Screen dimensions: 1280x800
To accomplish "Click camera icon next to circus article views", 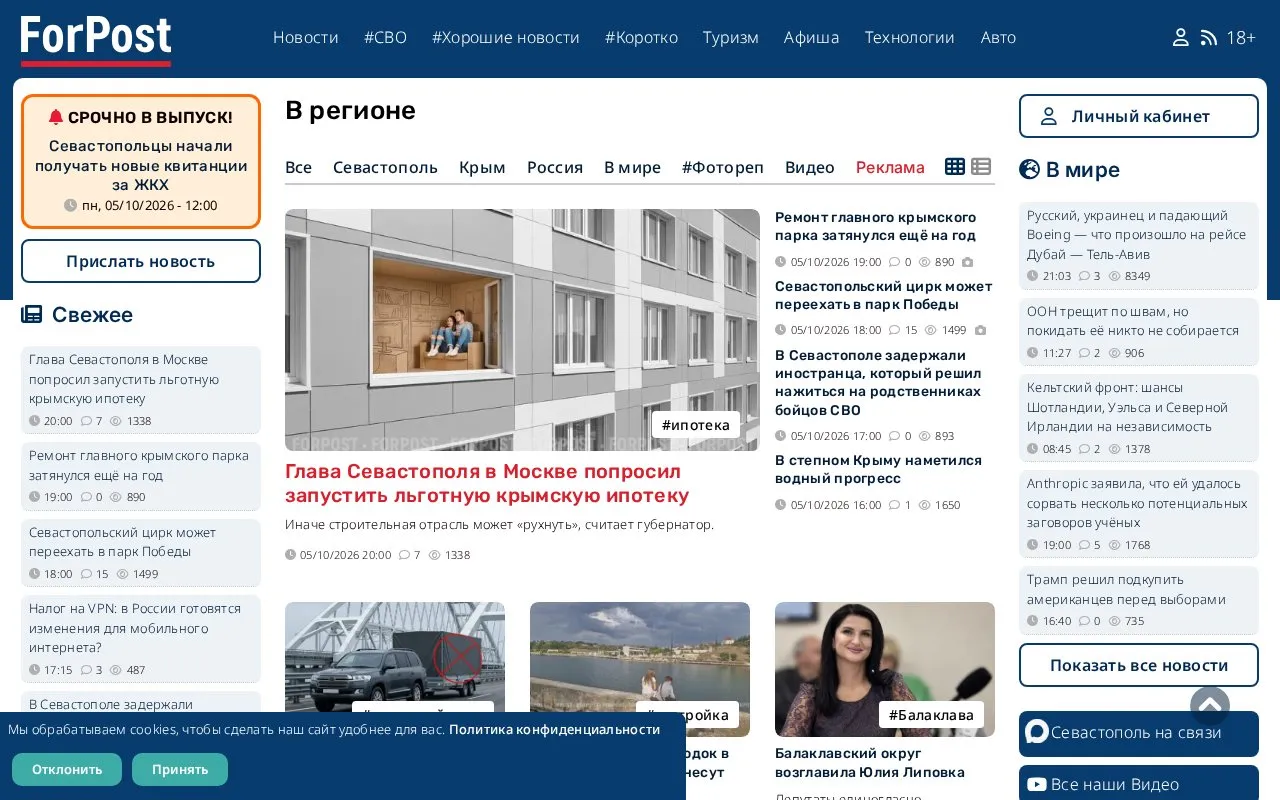I will 980,330.
